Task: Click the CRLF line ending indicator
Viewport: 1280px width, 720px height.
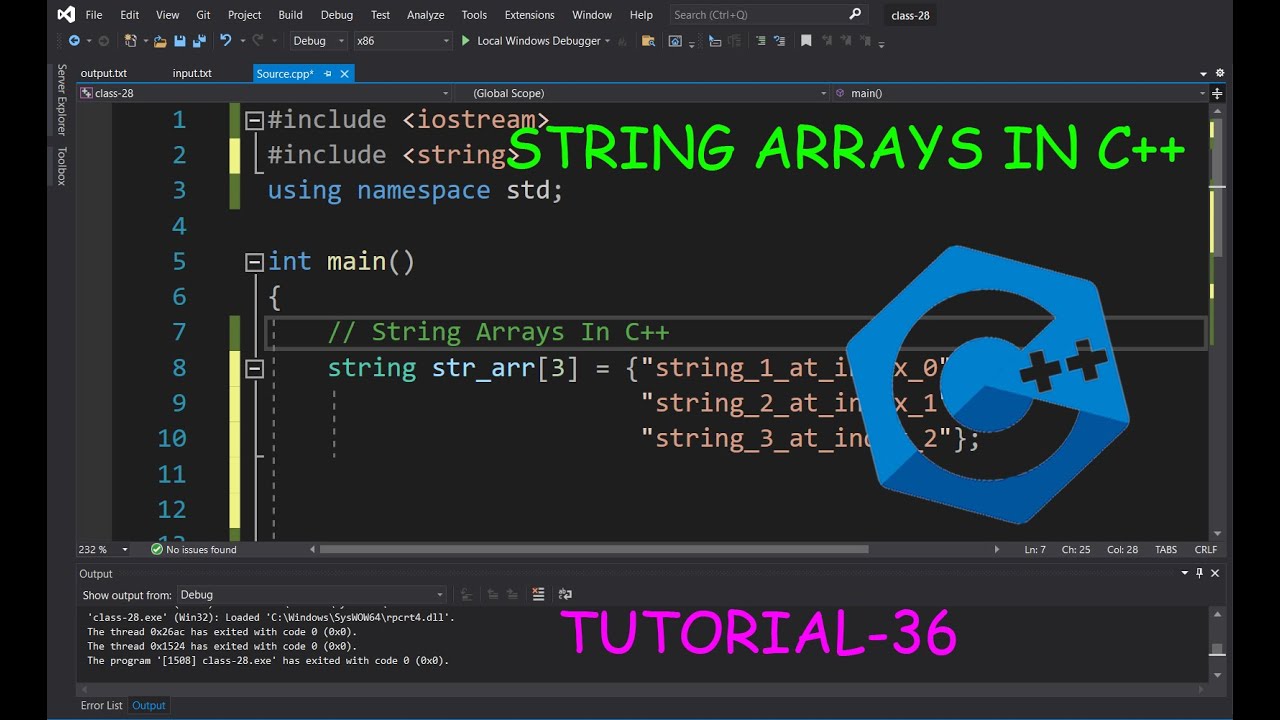Action: (1206, 549)
